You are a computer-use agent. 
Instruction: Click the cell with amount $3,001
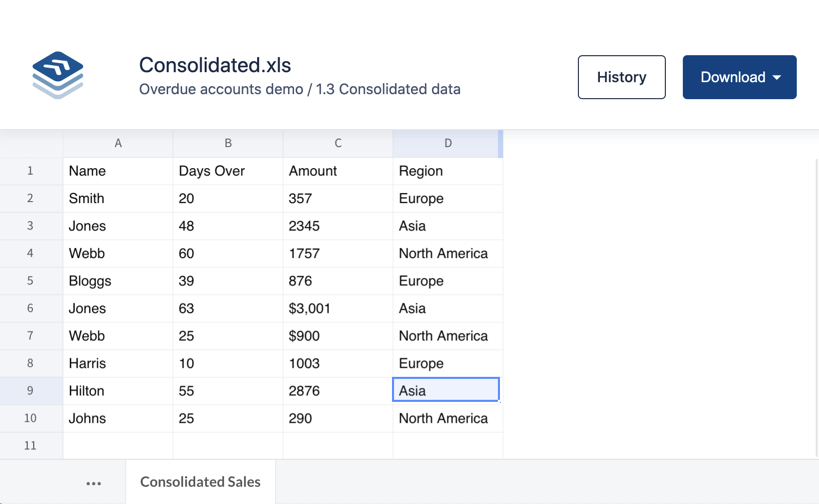337,309
